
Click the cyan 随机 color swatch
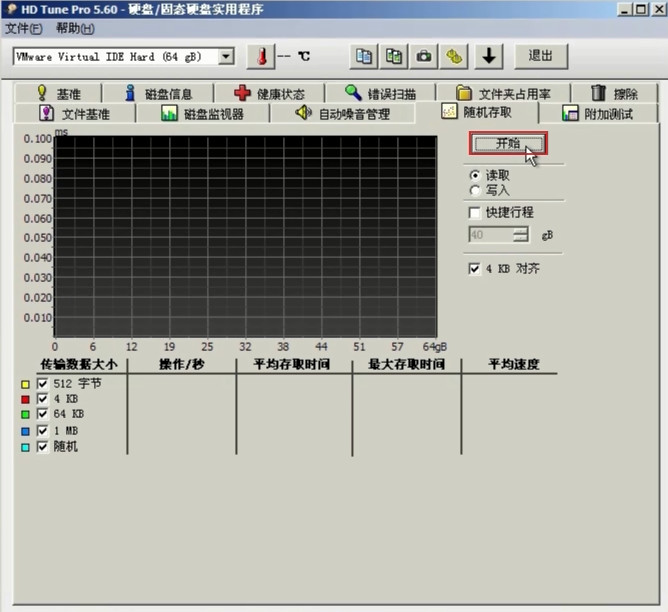[25, 447]
